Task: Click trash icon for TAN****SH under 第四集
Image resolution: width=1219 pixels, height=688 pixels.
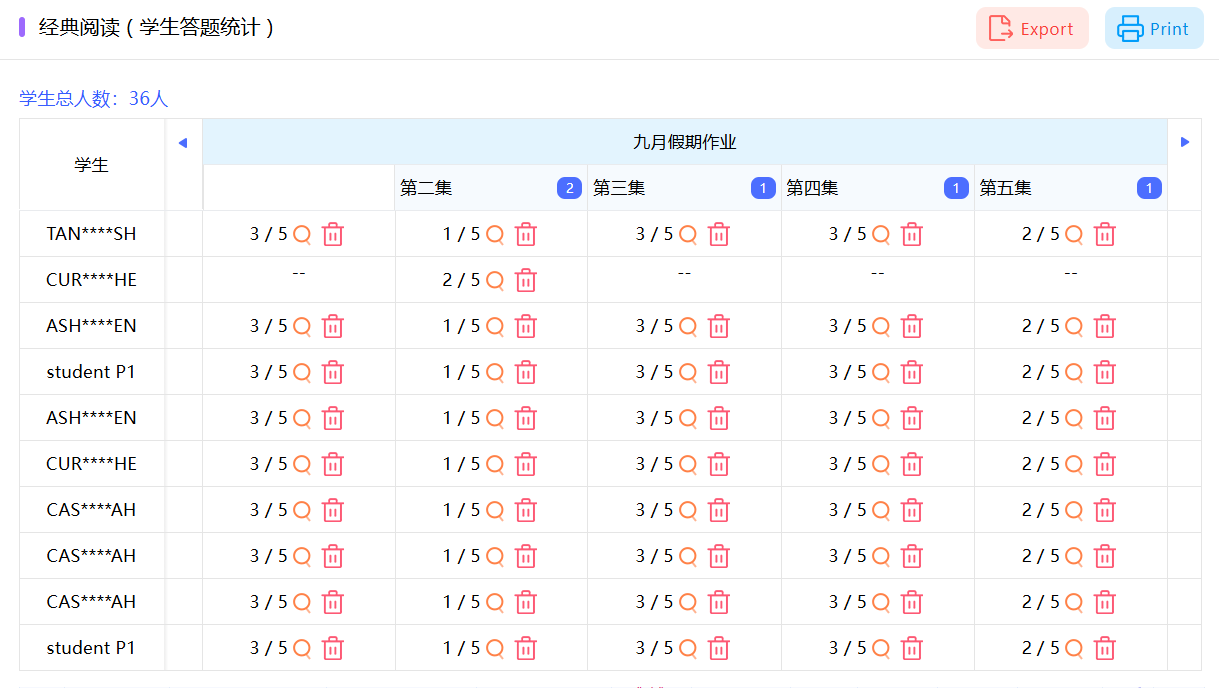Action: [912, 235]
